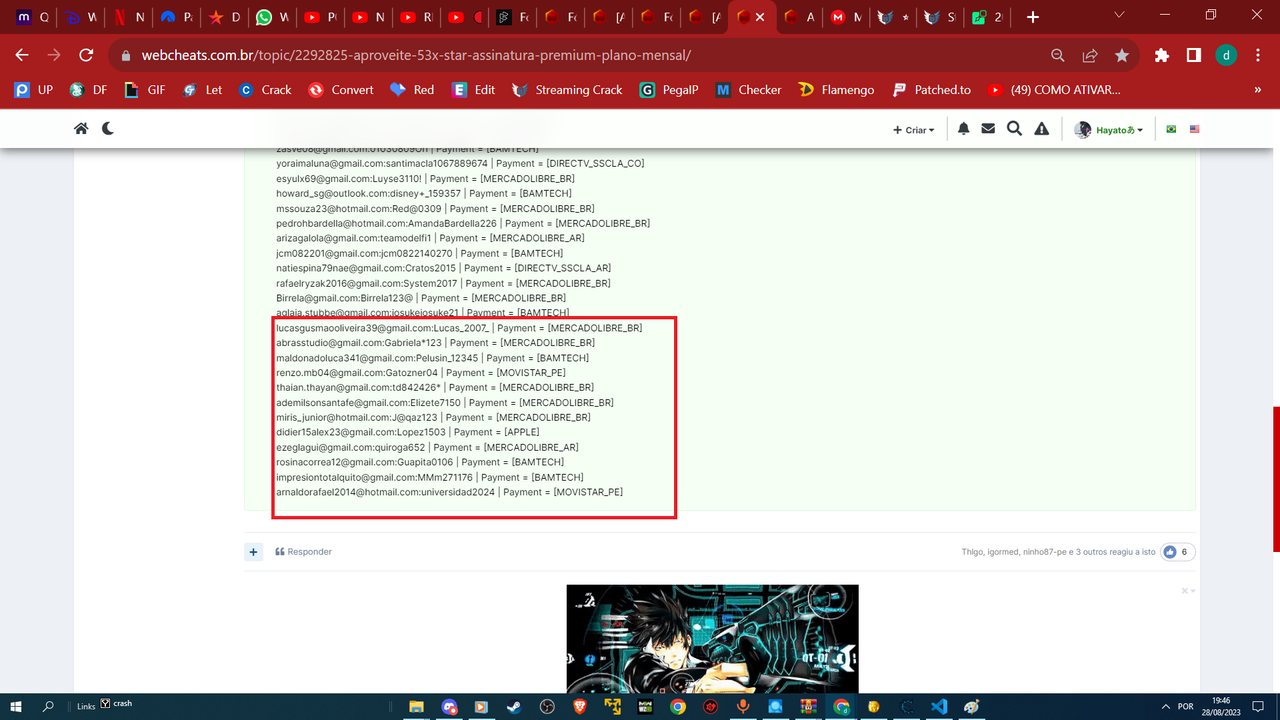Open ninho87-pe's profile in the reactions list
The width and height of the screenshot is (1280, 720).
(1046, 552)
